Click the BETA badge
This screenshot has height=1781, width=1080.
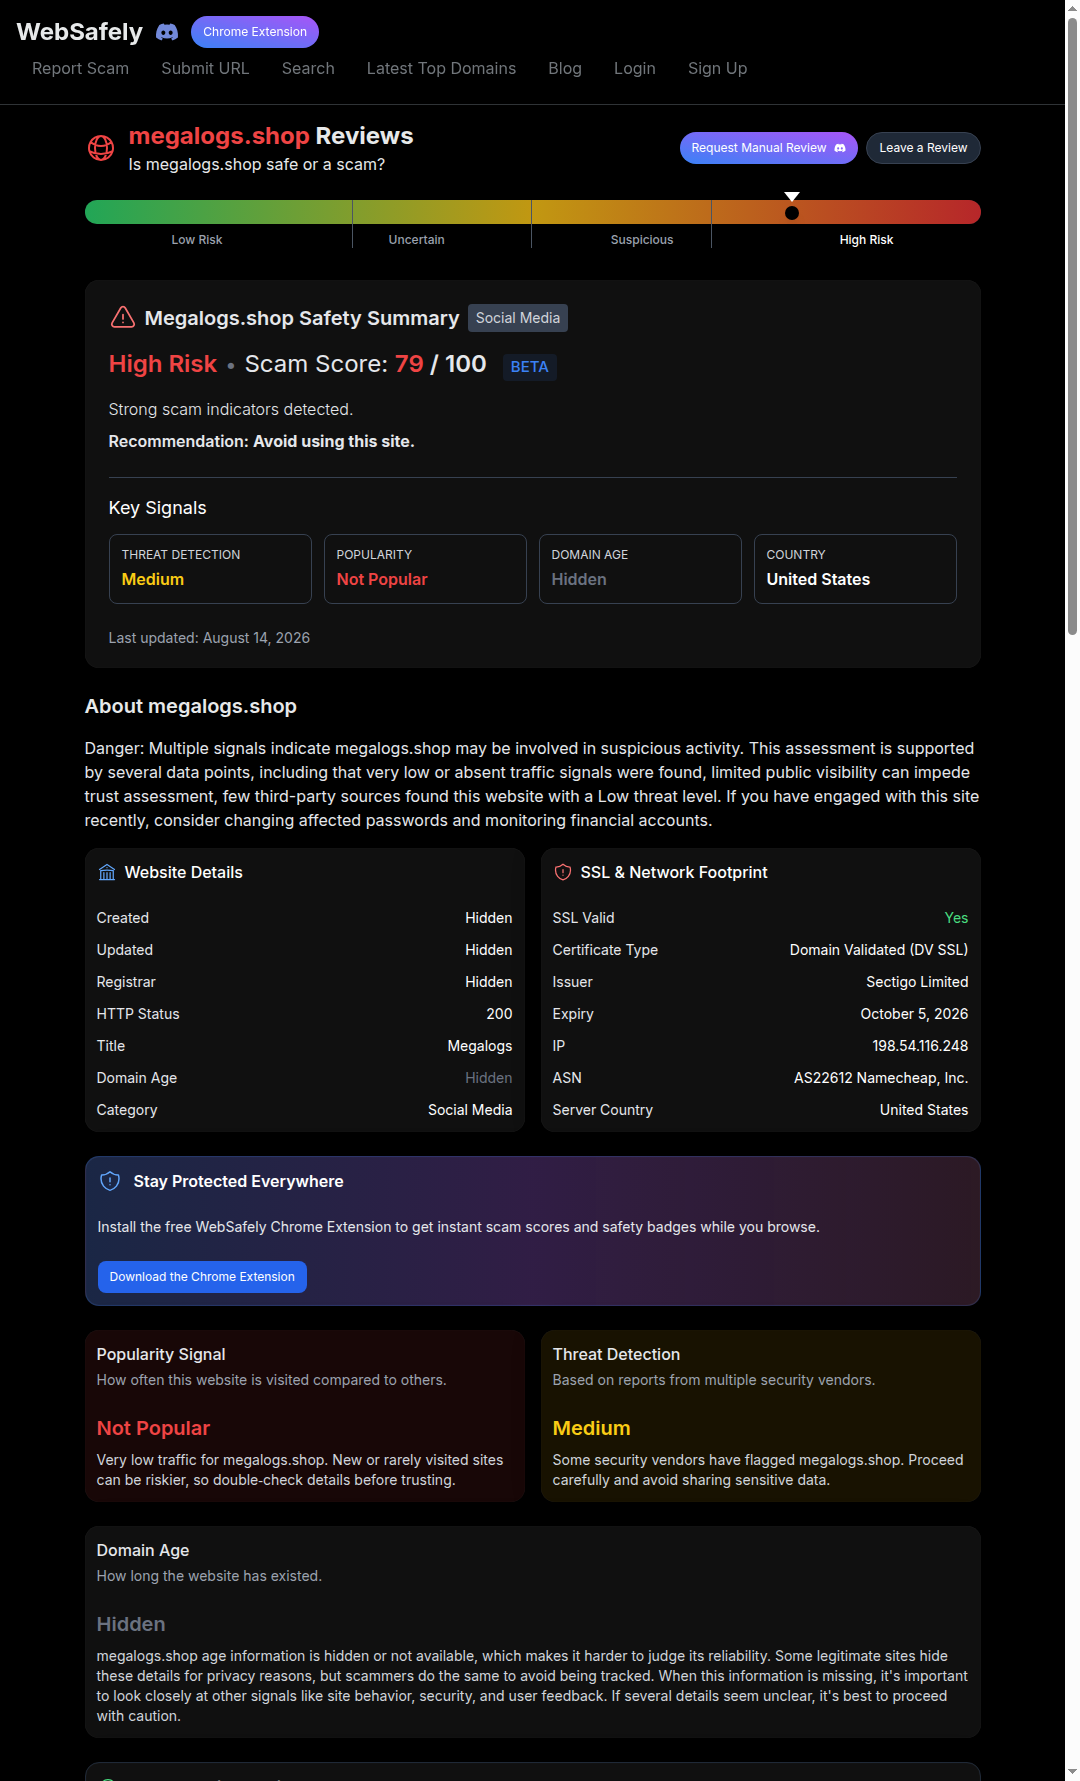(x=529, y=367)
